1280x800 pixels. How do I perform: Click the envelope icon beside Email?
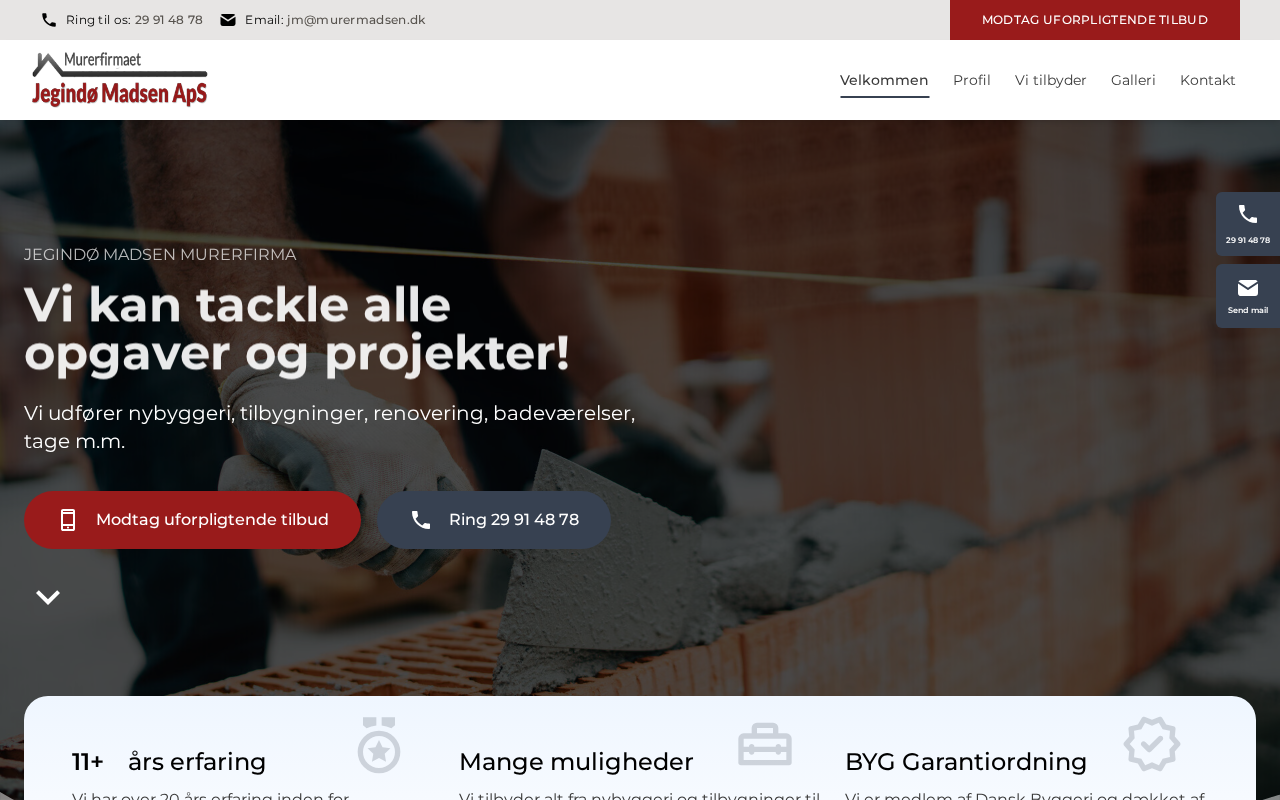click(228, 20)
